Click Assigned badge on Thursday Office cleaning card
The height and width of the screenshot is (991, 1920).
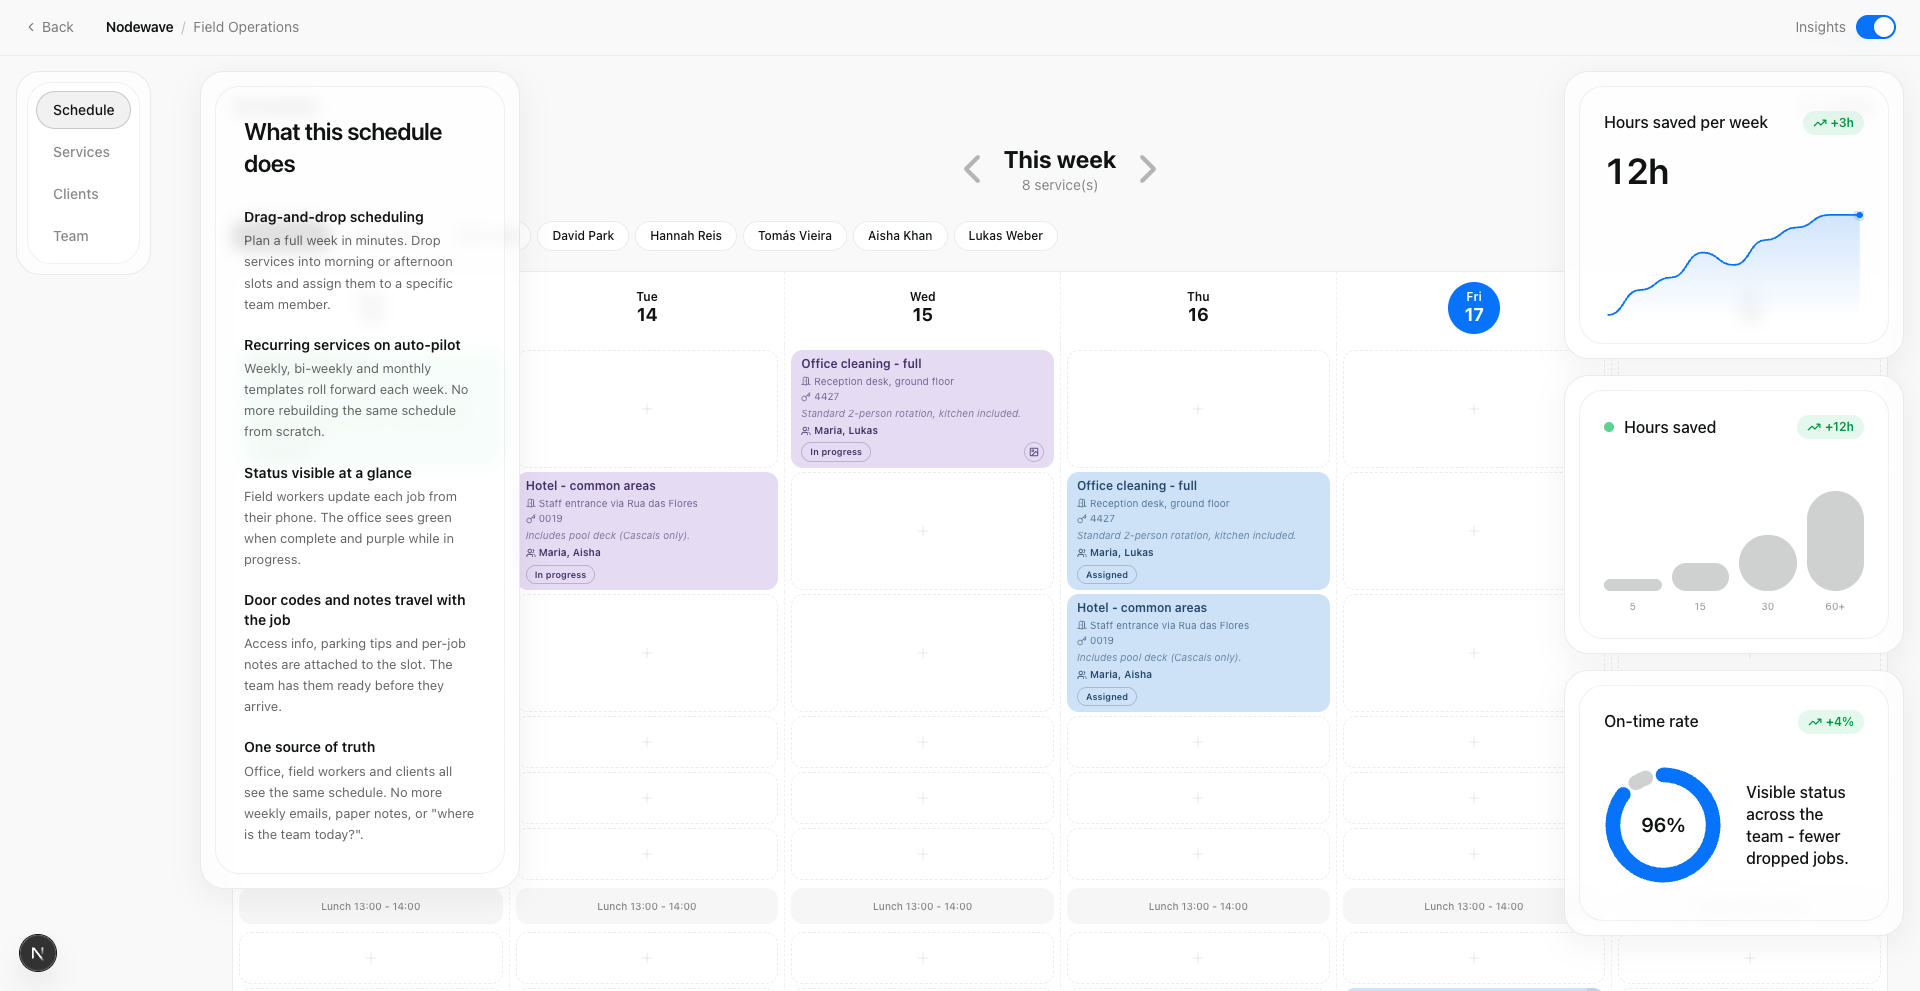pos(1106,575)
